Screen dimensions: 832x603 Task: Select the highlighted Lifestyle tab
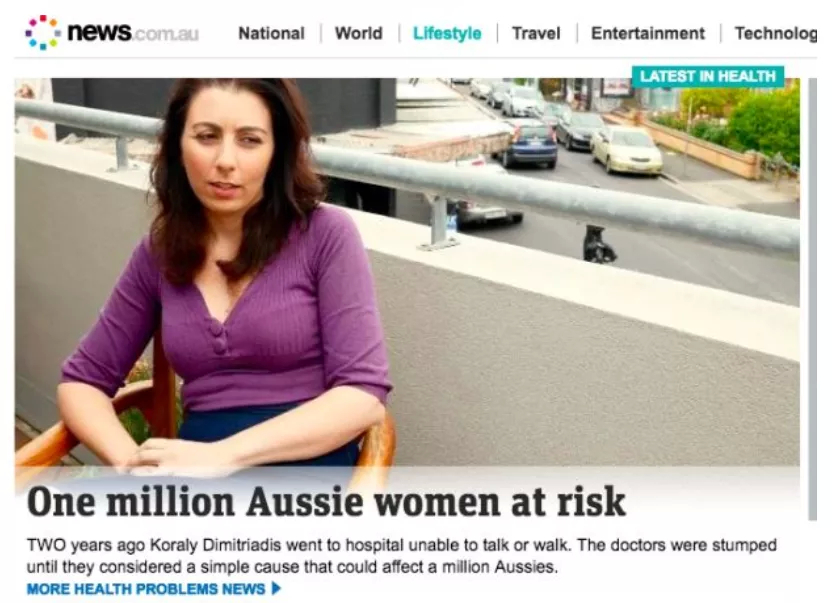point(447,33)
